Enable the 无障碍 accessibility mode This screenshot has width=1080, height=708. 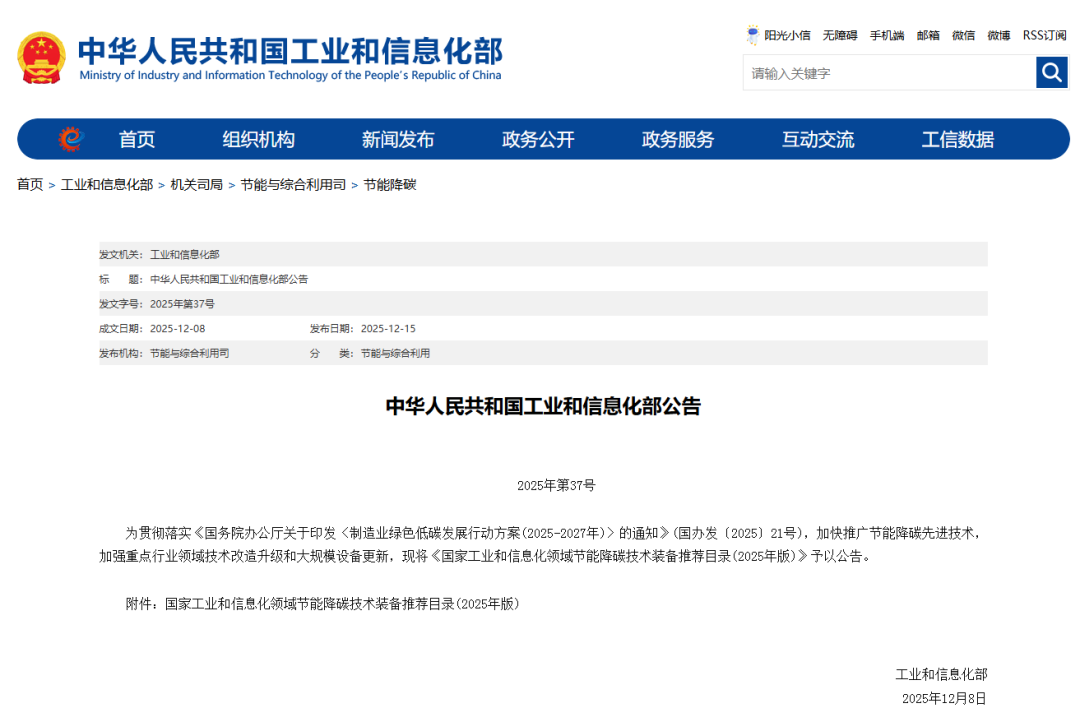(x=840, y=35)
